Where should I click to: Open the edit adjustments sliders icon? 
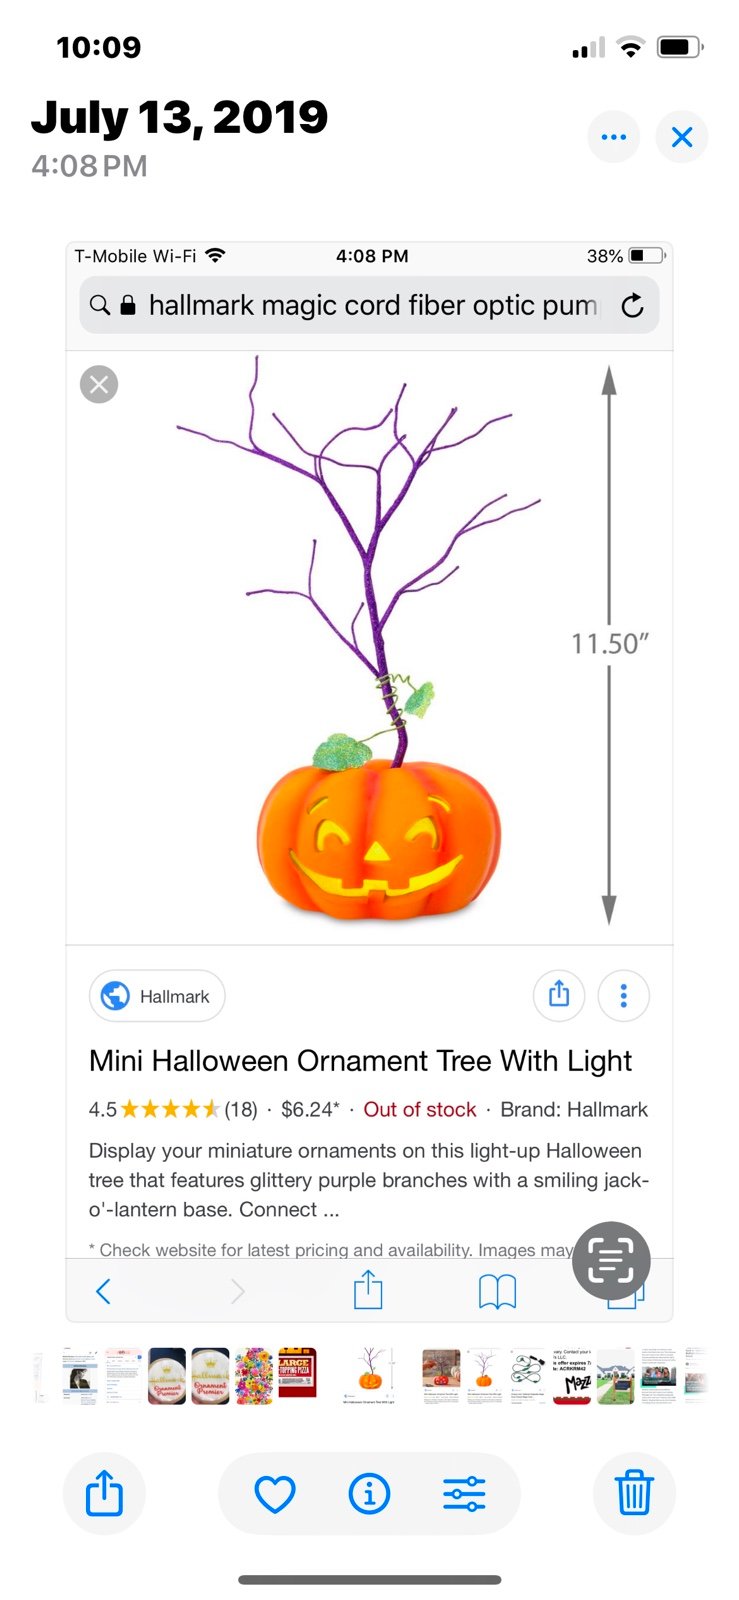point(464,1494)
